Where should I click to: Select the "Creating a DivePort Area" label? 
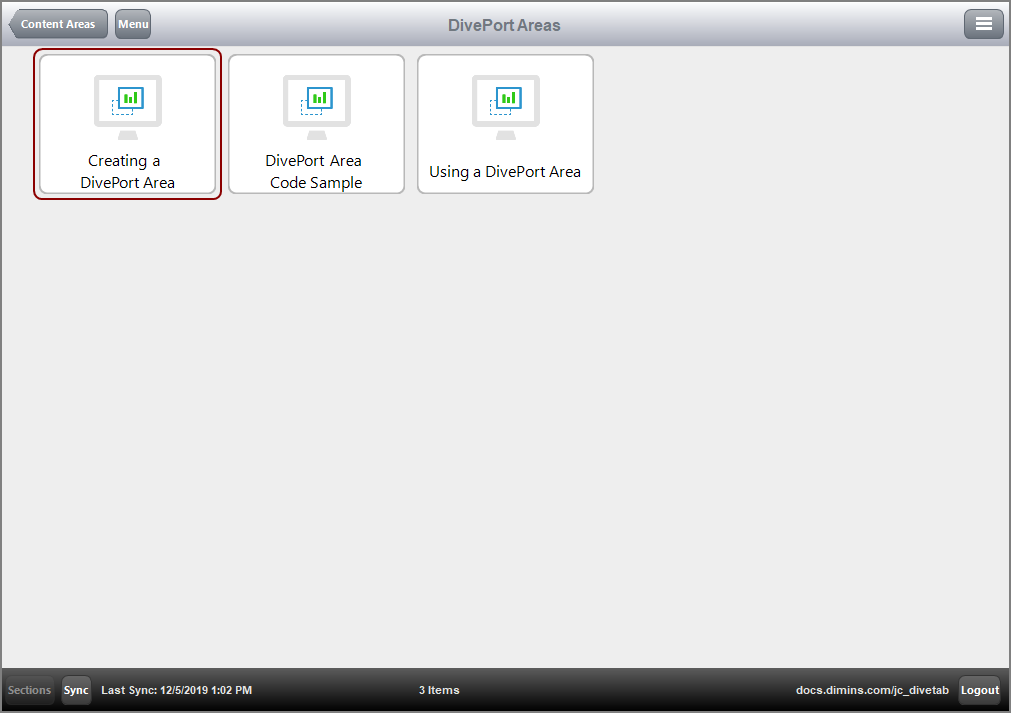[127, 172]
